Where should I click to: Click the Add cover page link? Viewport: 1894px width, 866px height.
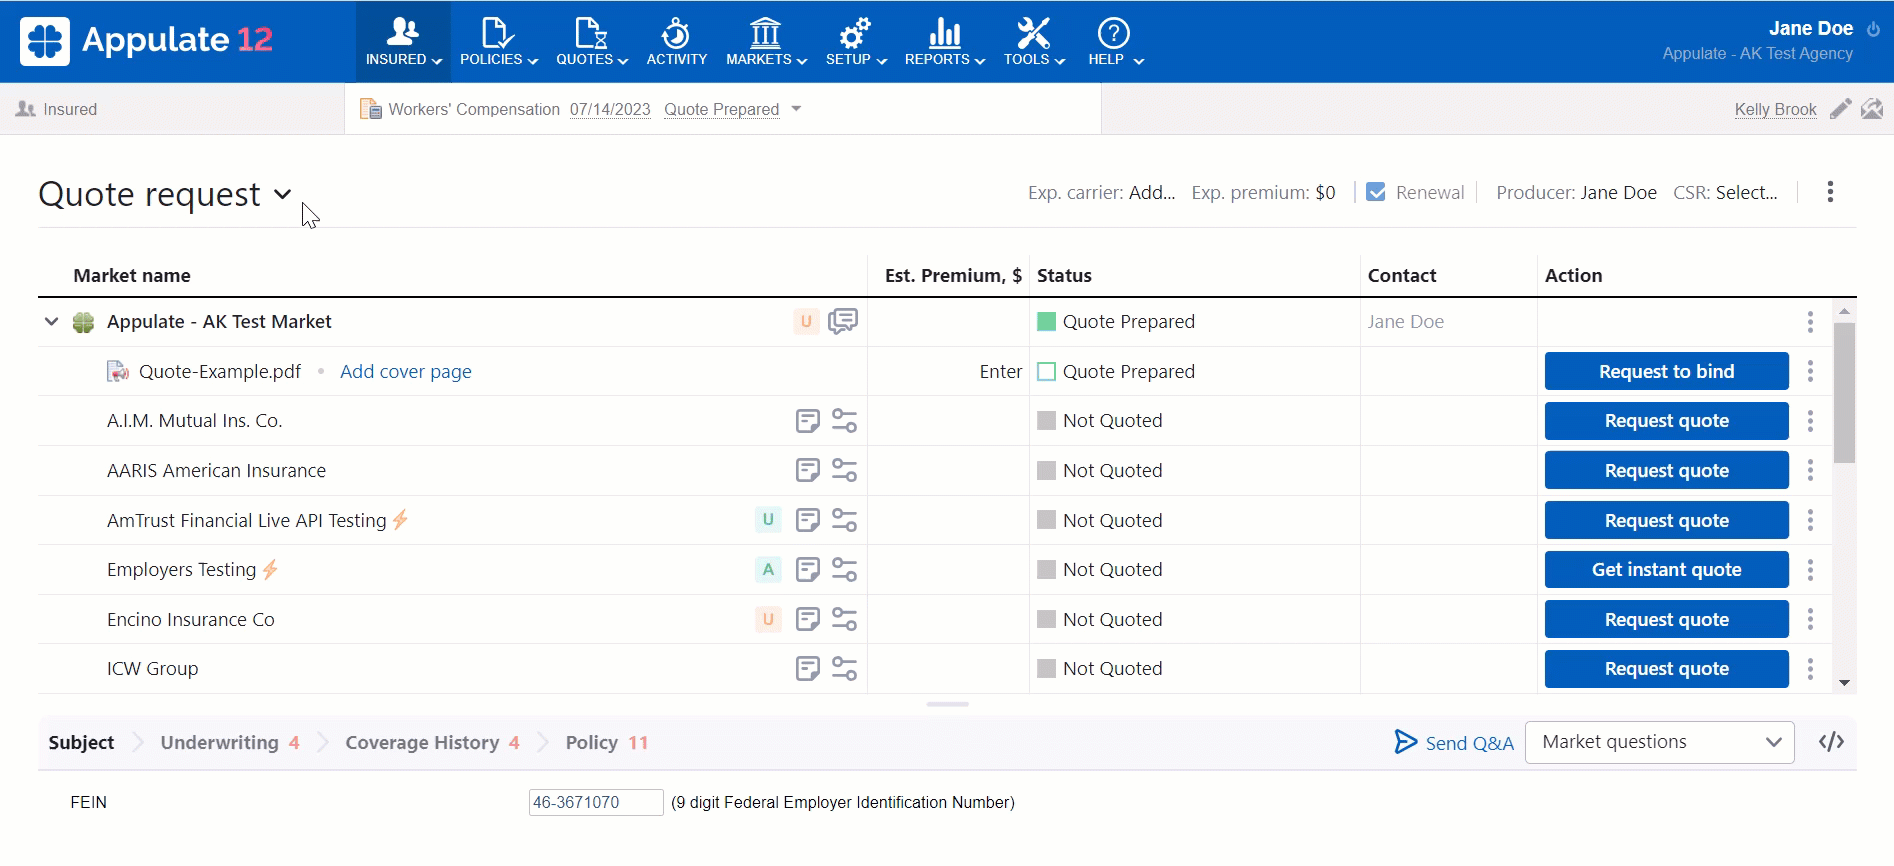click(405, 372)
